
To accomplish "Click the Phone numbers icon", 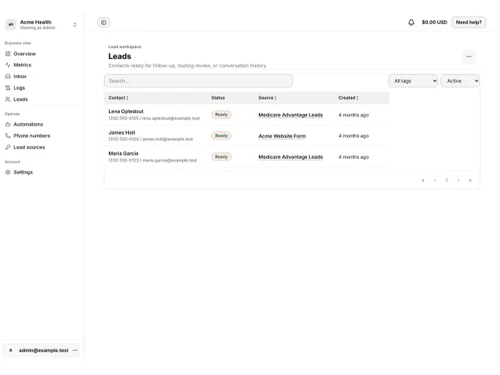I will coord(8,136).
